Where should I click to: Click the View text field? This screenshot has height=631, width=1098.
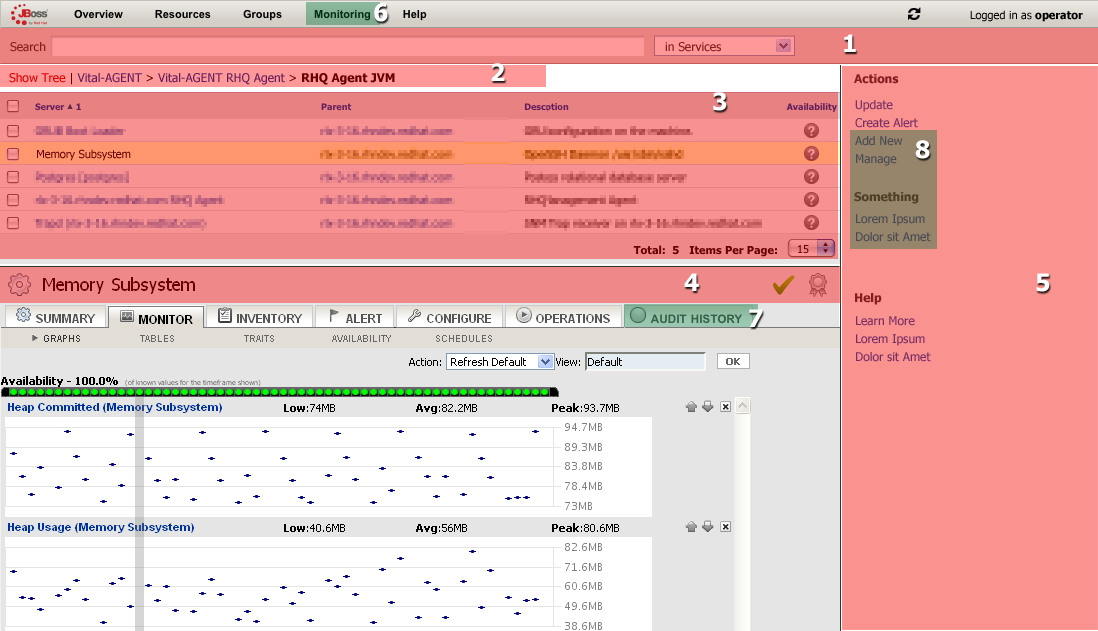[645, 361]
